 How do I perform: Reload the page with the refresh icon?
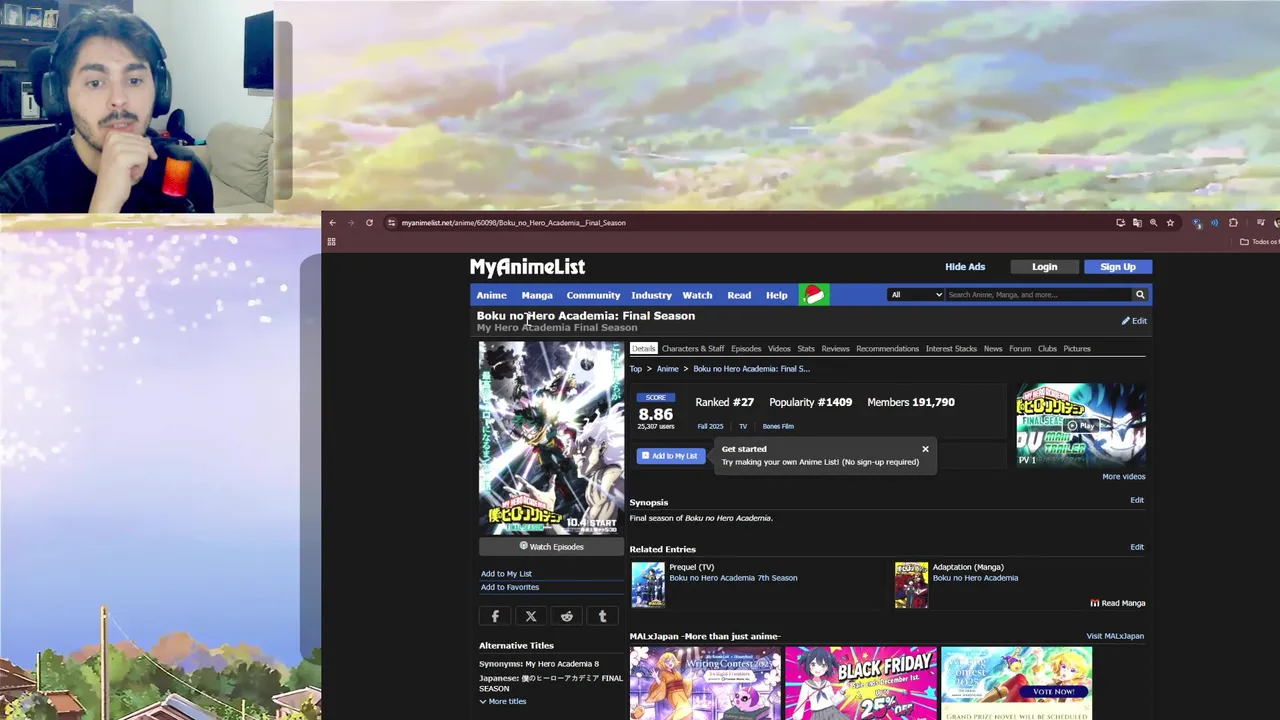pos(369,223)
